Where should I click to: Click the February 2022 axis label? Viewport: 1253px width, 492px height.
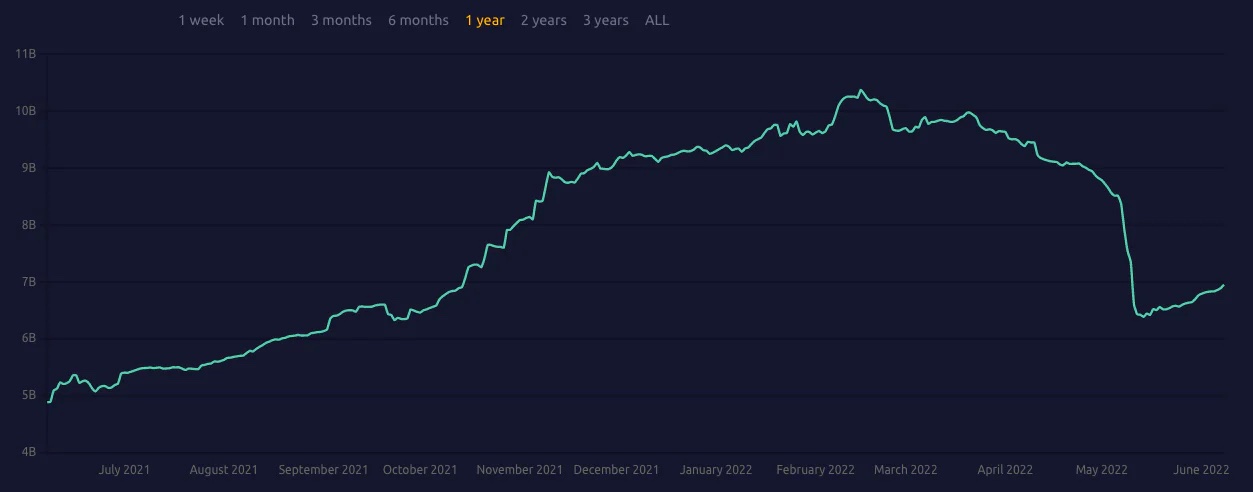coord(815,469)
